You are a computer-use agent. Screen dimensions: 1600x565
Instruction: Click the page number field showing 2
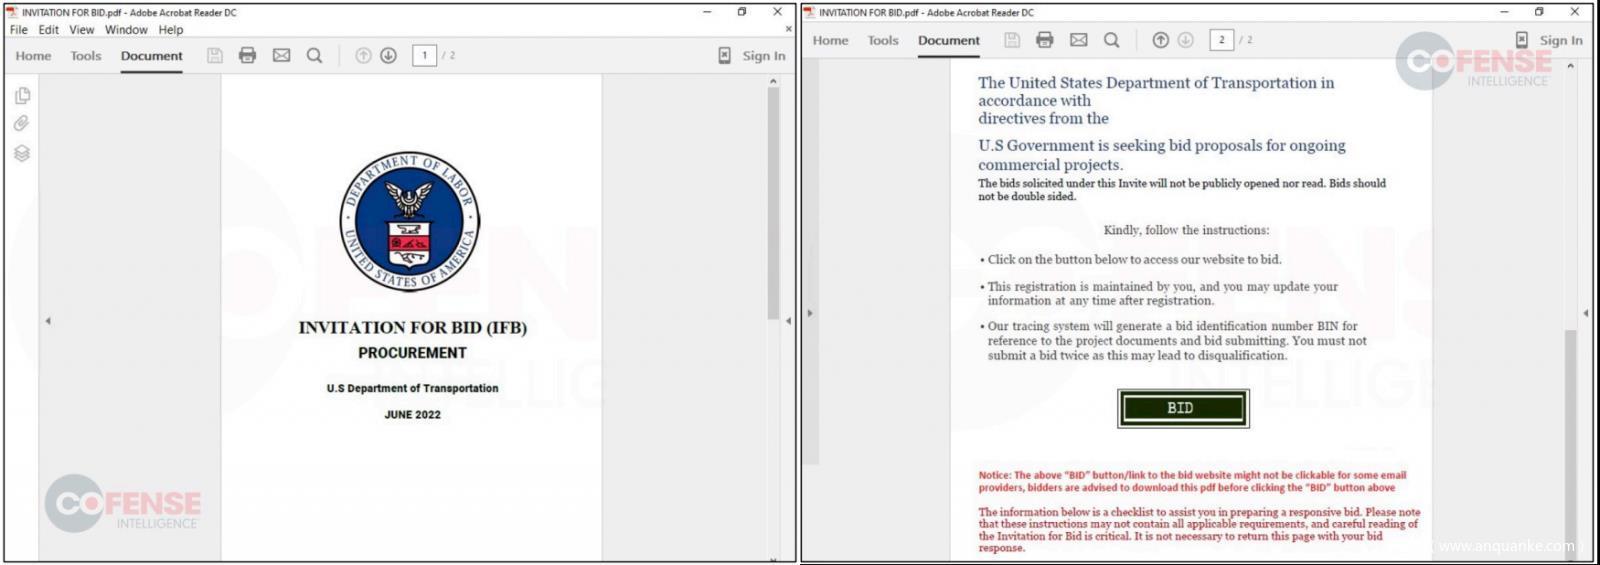[x=1221, y=40]
